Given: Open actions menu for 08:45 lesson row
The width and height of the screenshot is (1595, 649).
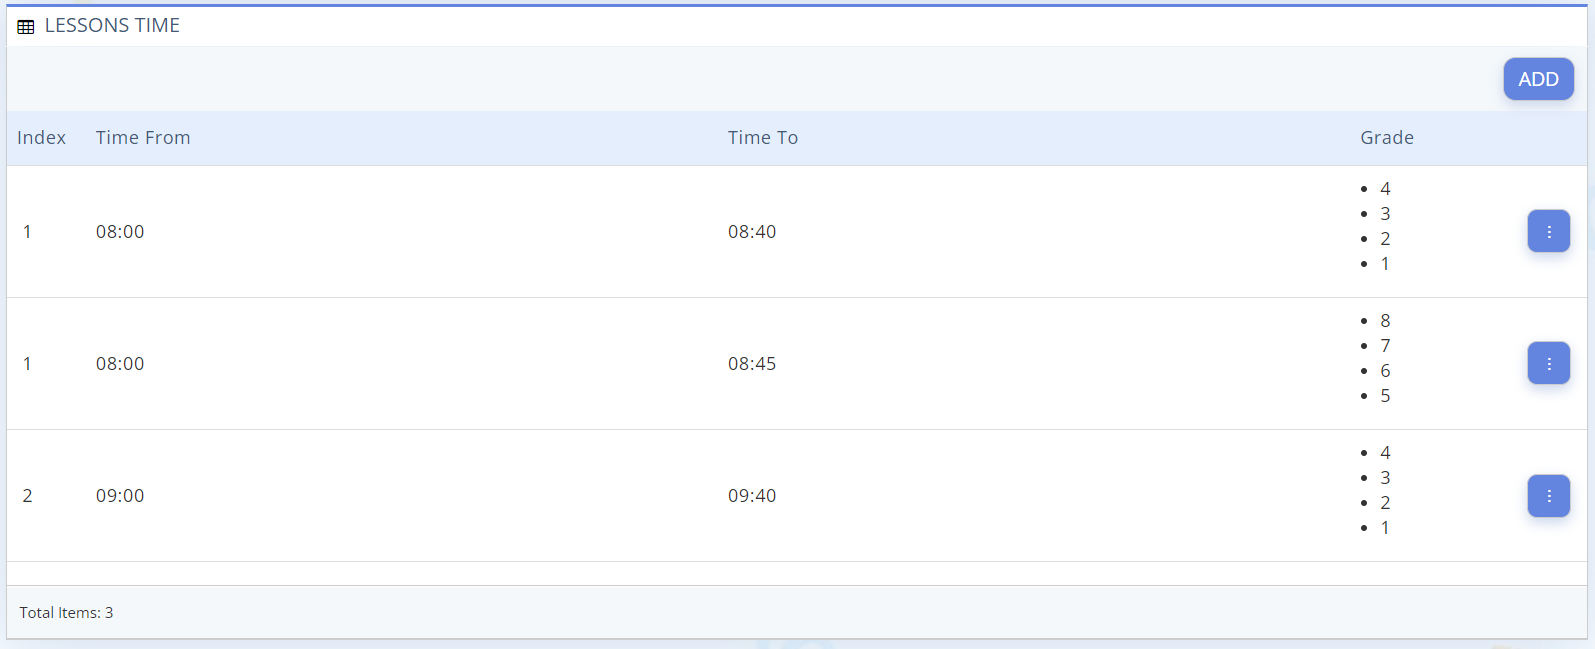Looking at the screenshot, I should tap(1549, 363).
